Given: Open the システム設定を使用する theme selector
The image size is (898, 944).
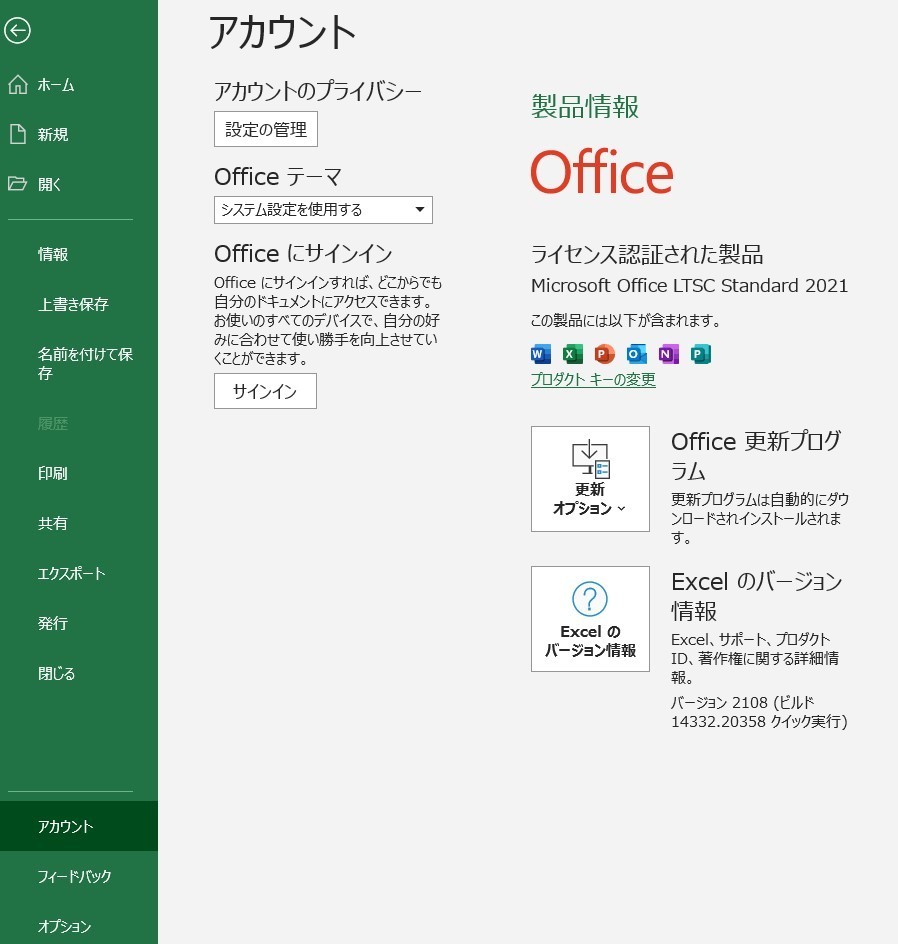Looking at the screenshot, I should [x=322, y=210].
